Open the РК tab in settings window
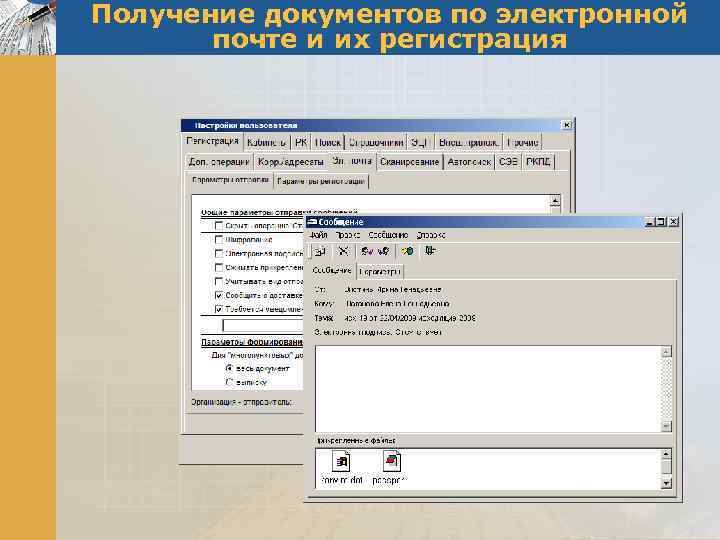This screenshot has height=540, width=720. coord(301,143)
